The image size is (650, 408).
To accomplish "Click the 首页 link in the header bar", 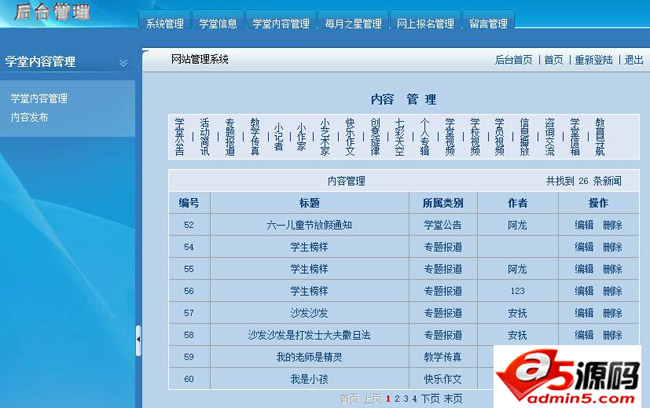I will [x=554, y=60].
